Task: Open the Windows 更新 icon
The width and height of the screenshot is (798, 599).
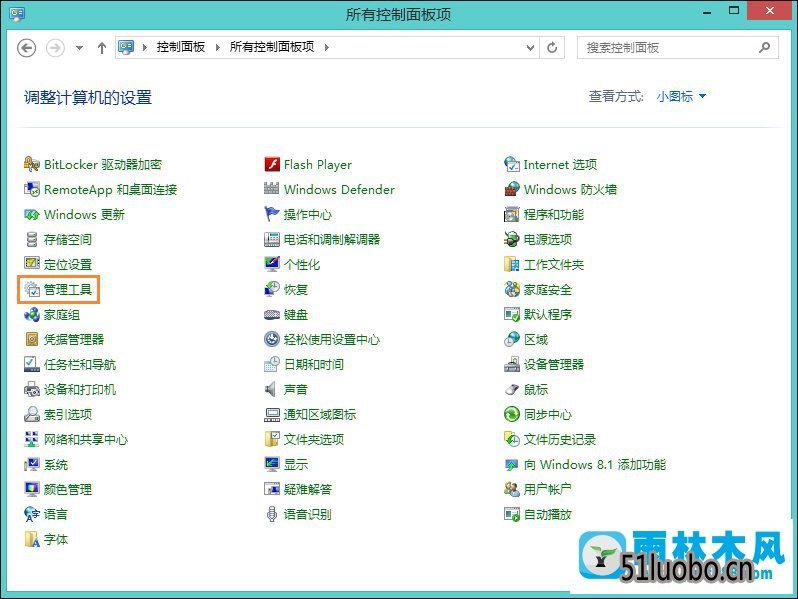Action: pyautogui.click(x=32, y=214)
